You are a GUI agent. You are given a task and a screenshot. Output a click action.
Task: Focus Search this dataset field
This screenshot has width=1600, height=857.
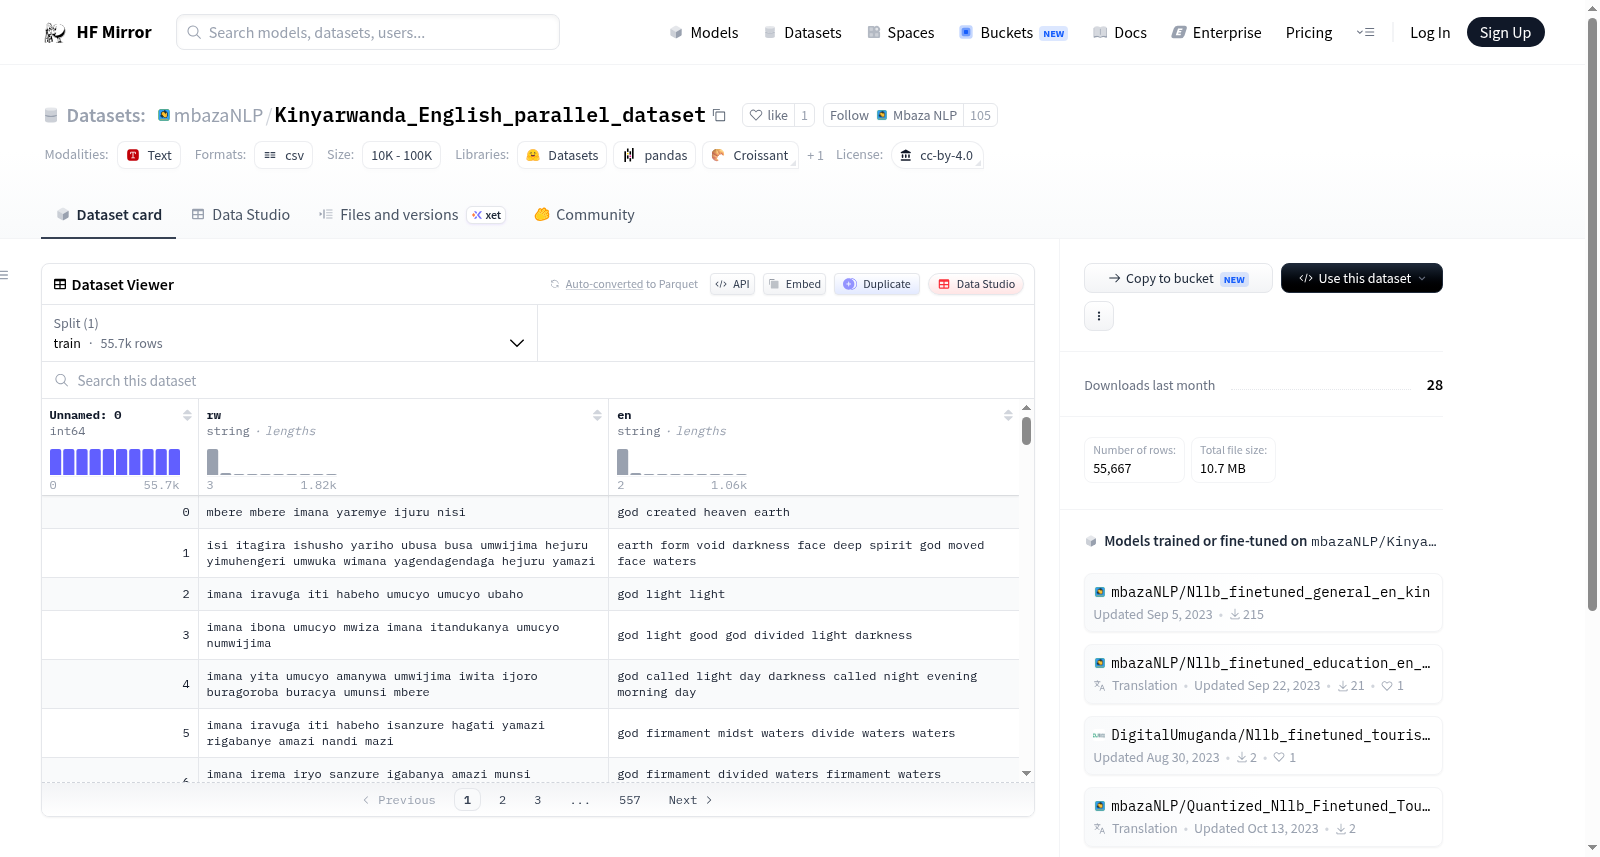coord(538,381)
